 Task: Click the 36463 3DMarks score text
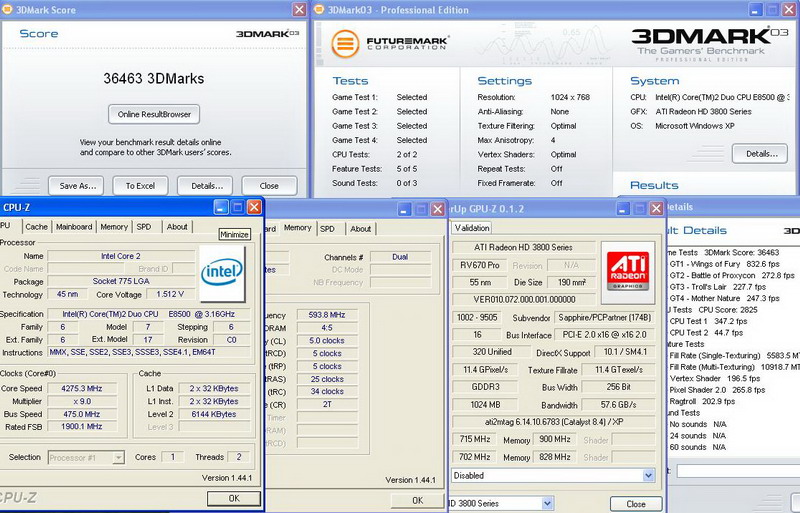pyautogui.click(x=154, y=79)
